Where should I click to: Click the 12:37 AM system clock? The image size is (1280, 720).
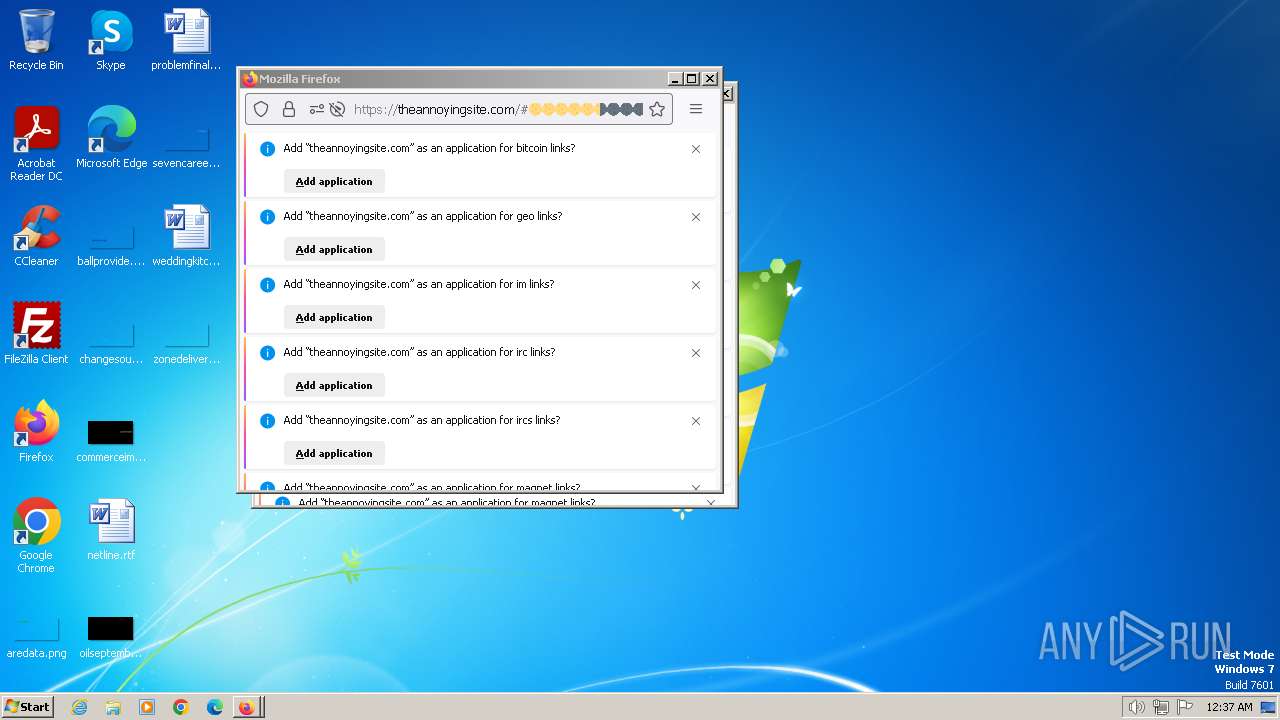[x=1229, y=707]
